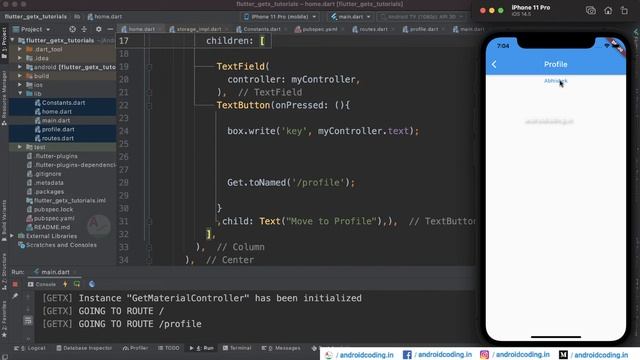Open the main.dart tab in Run panel
640x360 pixels.
coord(52,272)
